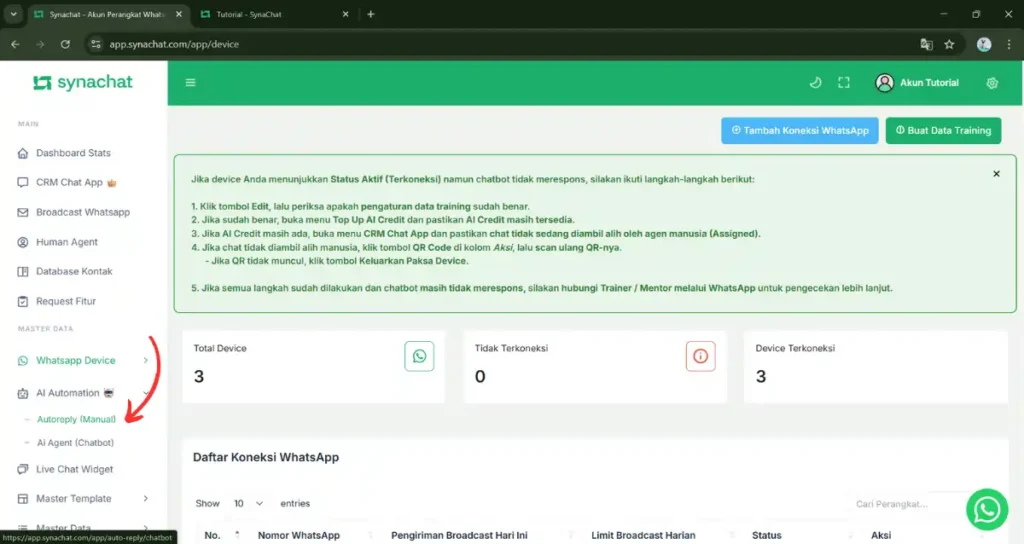Open tab search dropdown arrow
1024x544 pixels.
click(x=13, y=14)
